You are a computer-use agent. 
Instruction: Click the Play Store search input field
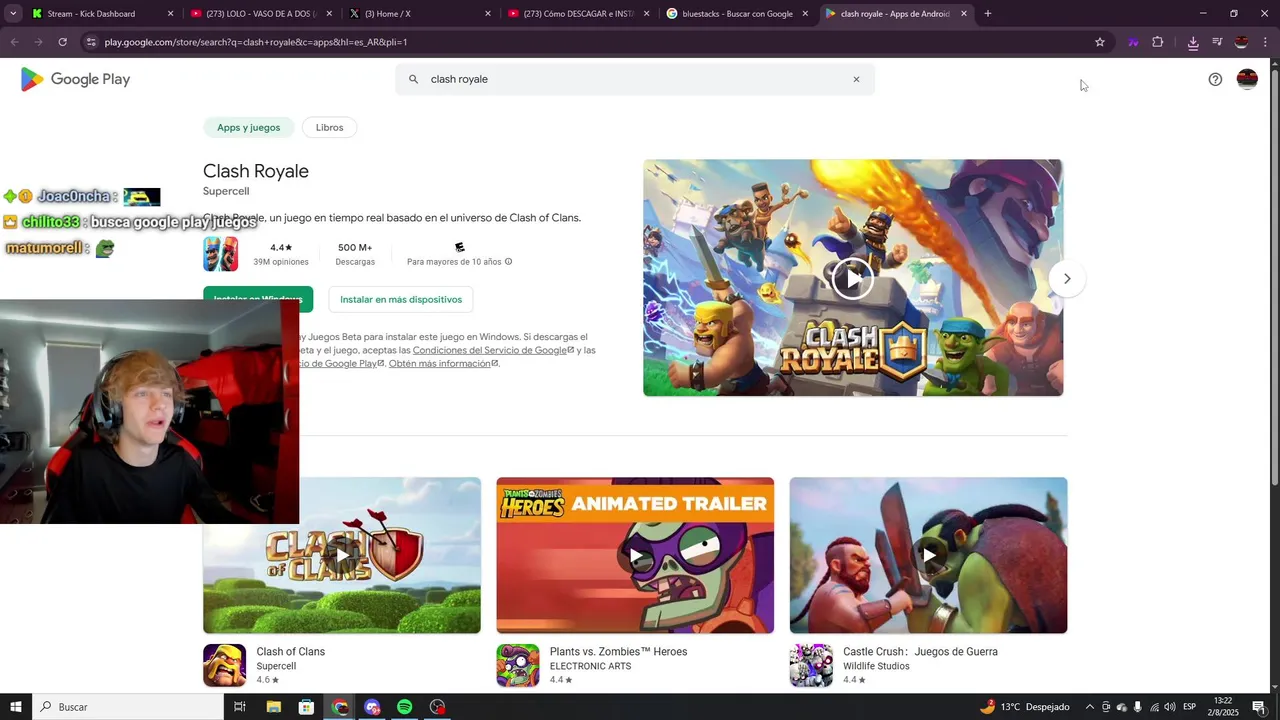635,79
